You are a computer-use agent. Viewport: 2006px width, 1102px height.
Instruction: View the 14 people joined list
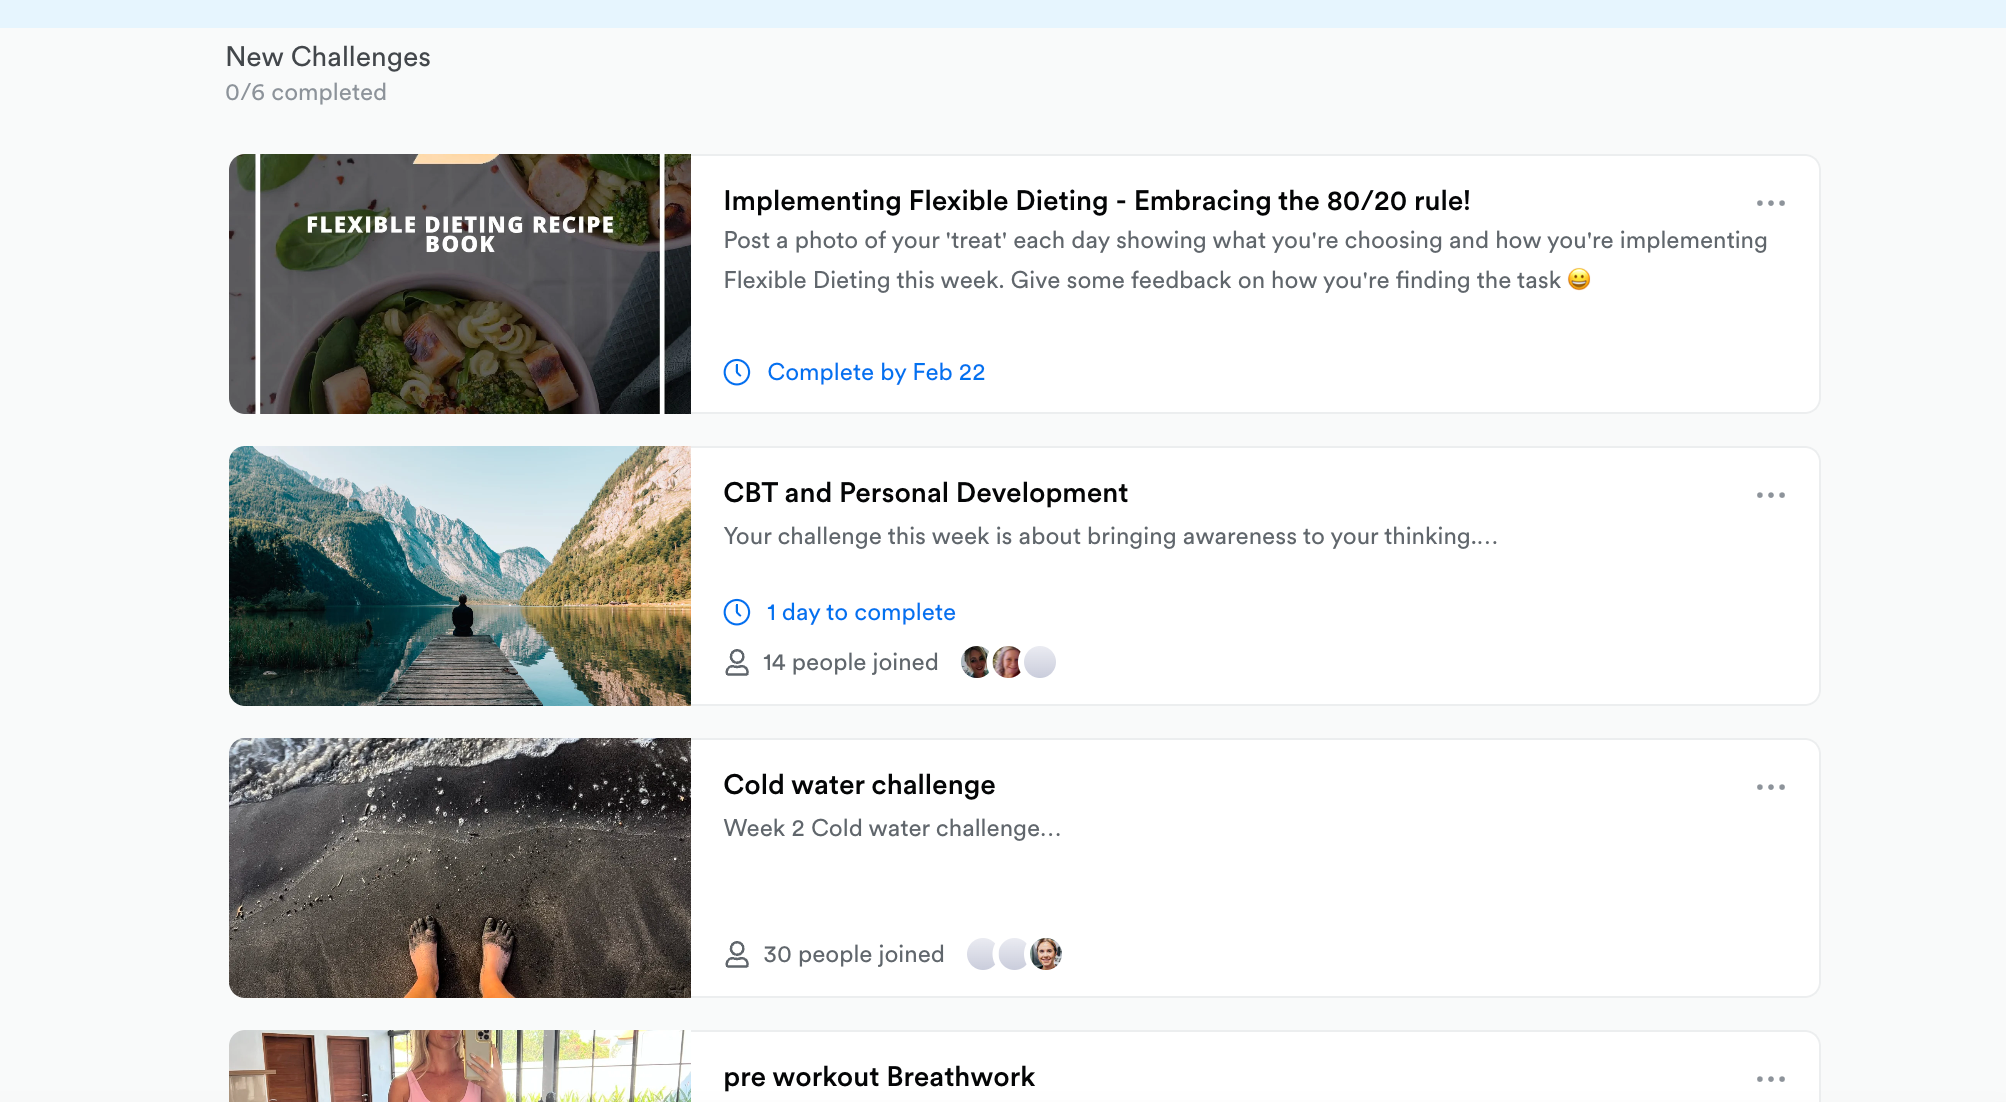(850, 662)
